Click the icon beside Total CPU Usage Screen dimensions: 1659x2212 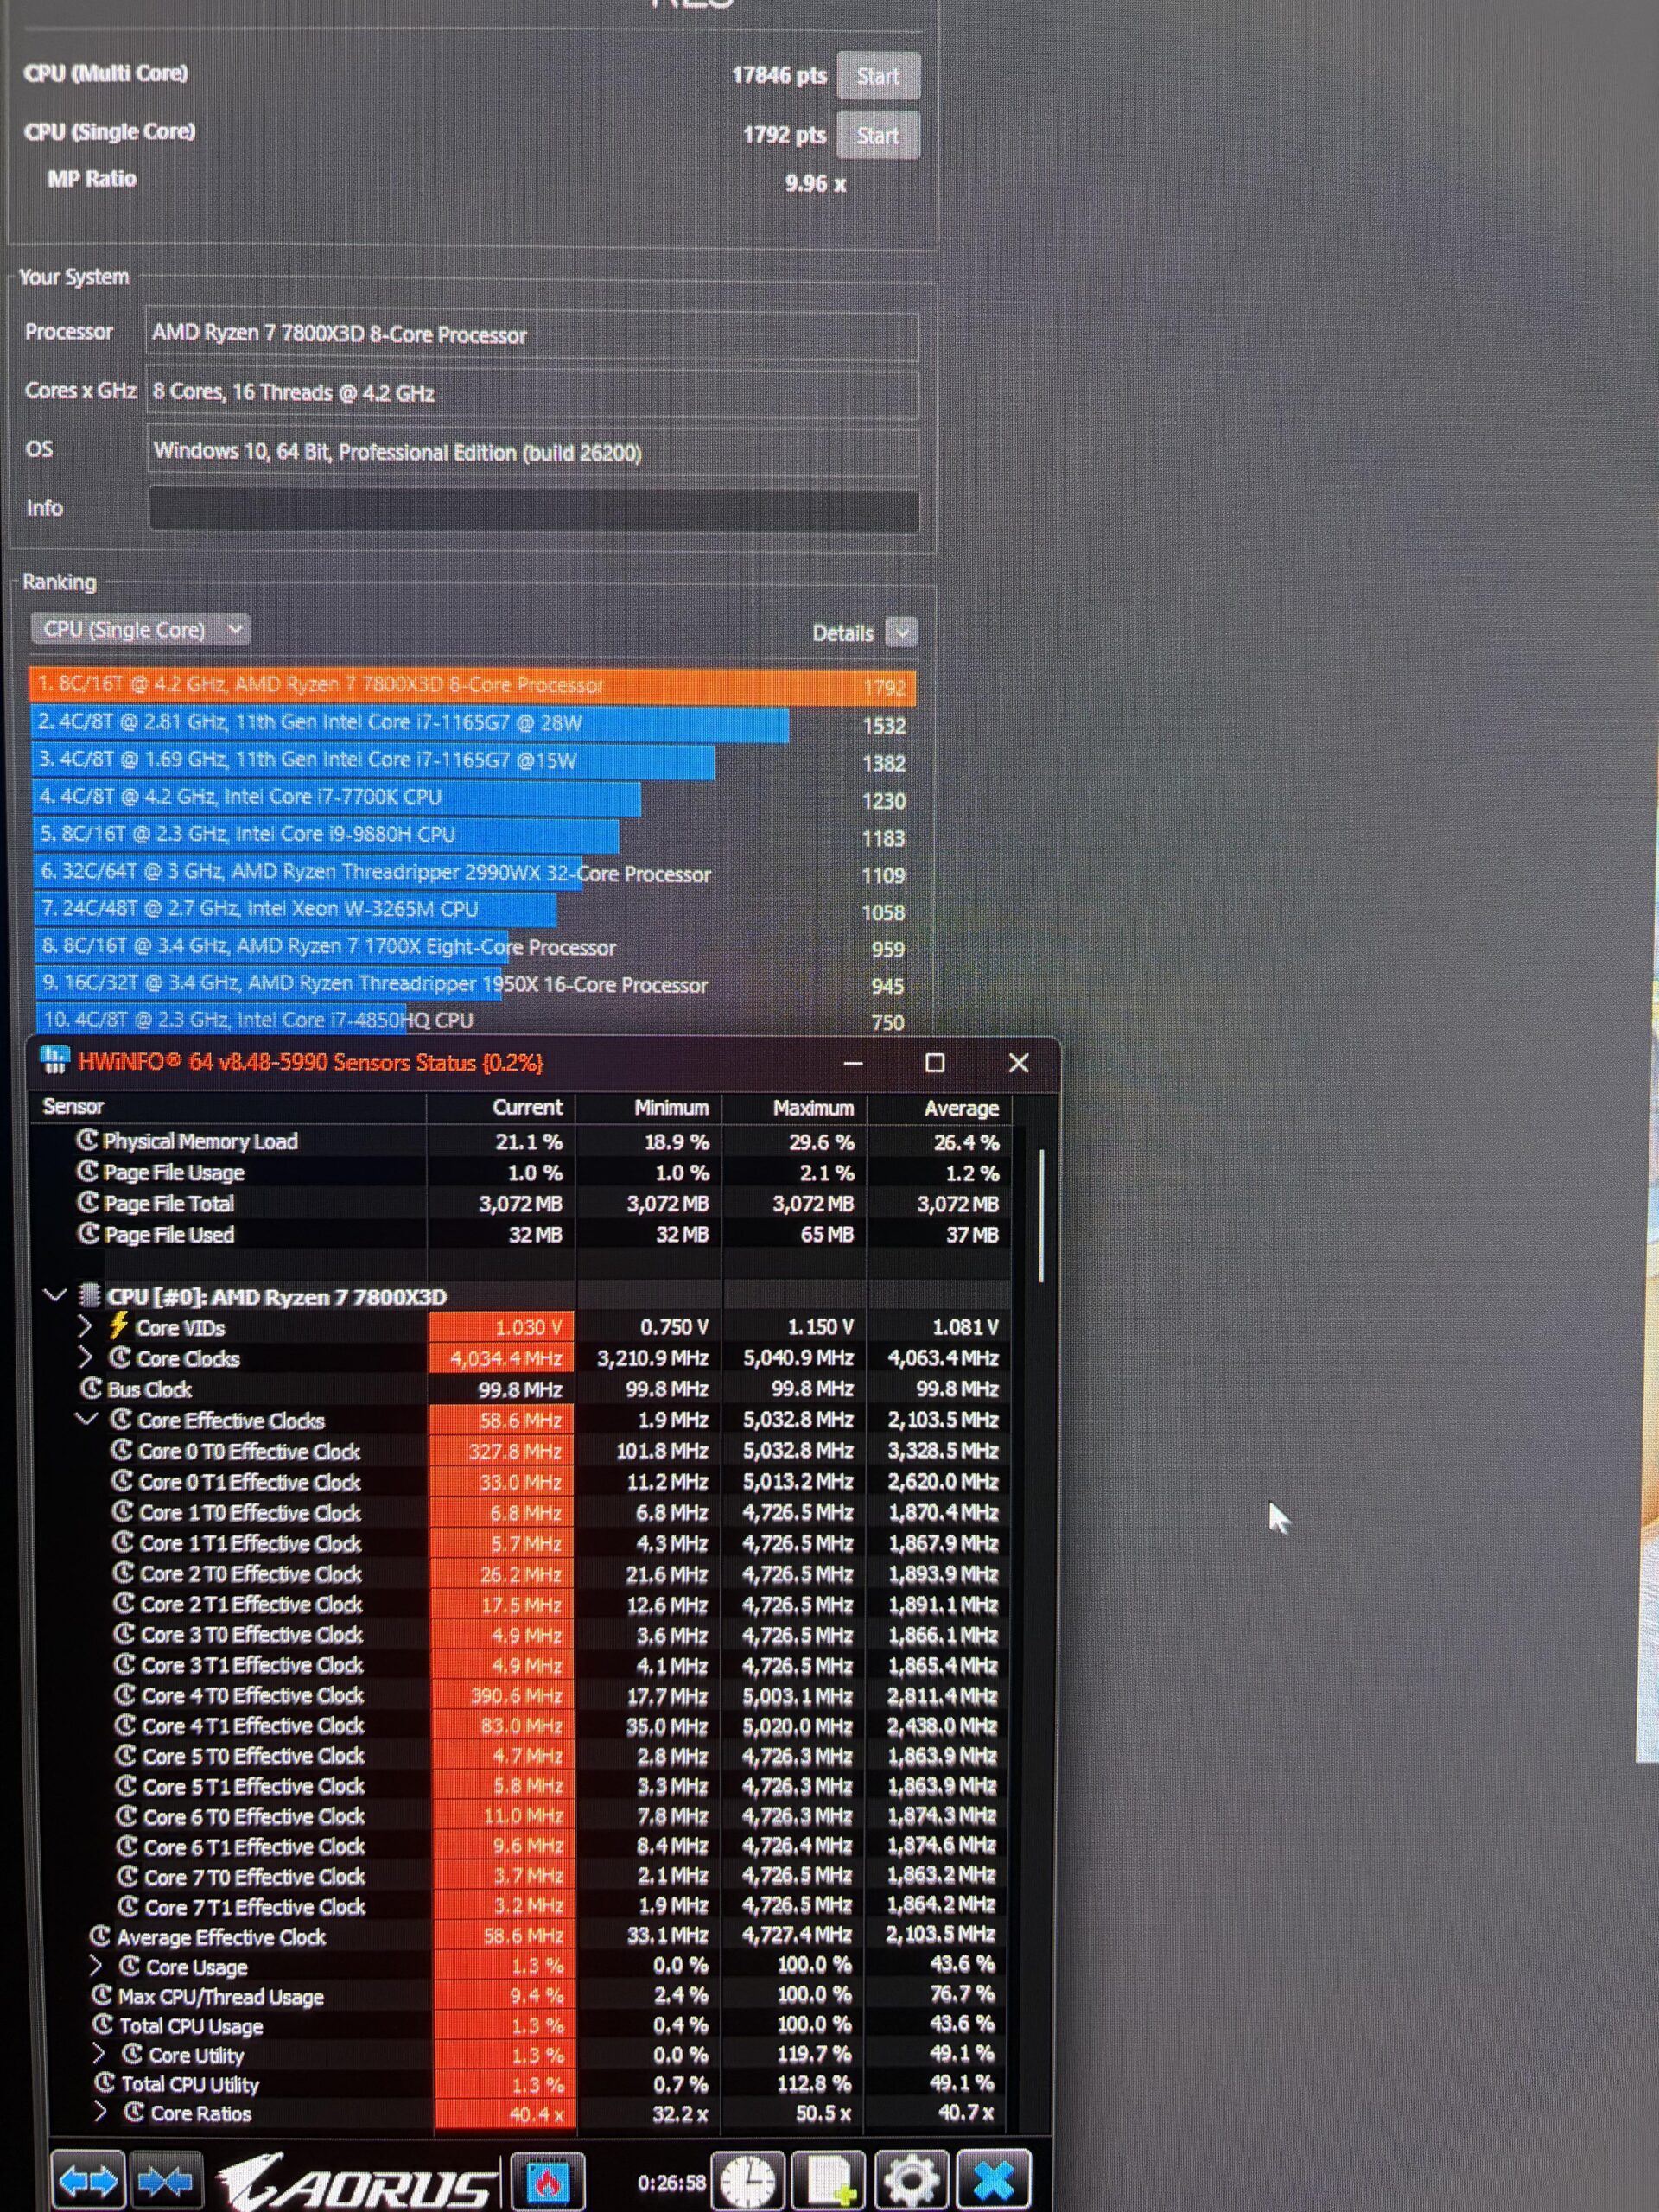[x=102, y=2025]
